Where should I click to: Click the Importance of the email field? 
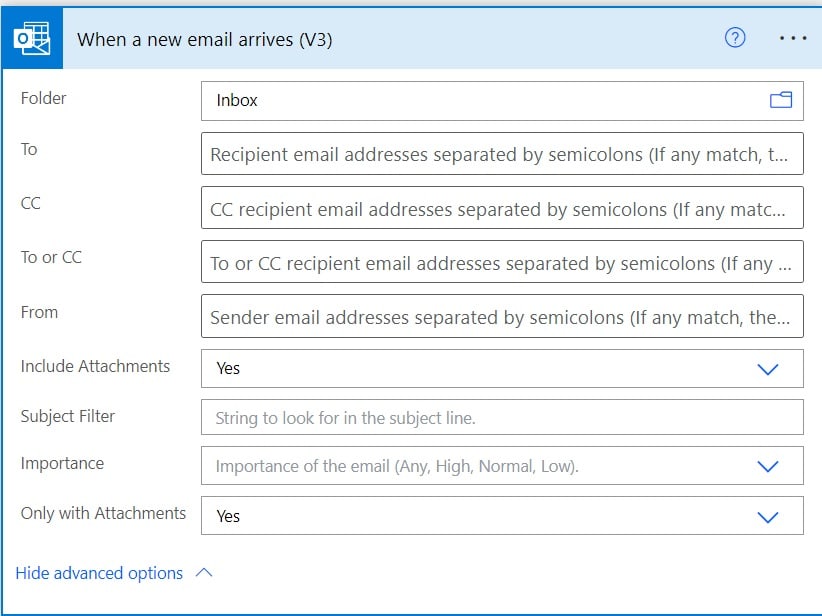pos(502,466)
